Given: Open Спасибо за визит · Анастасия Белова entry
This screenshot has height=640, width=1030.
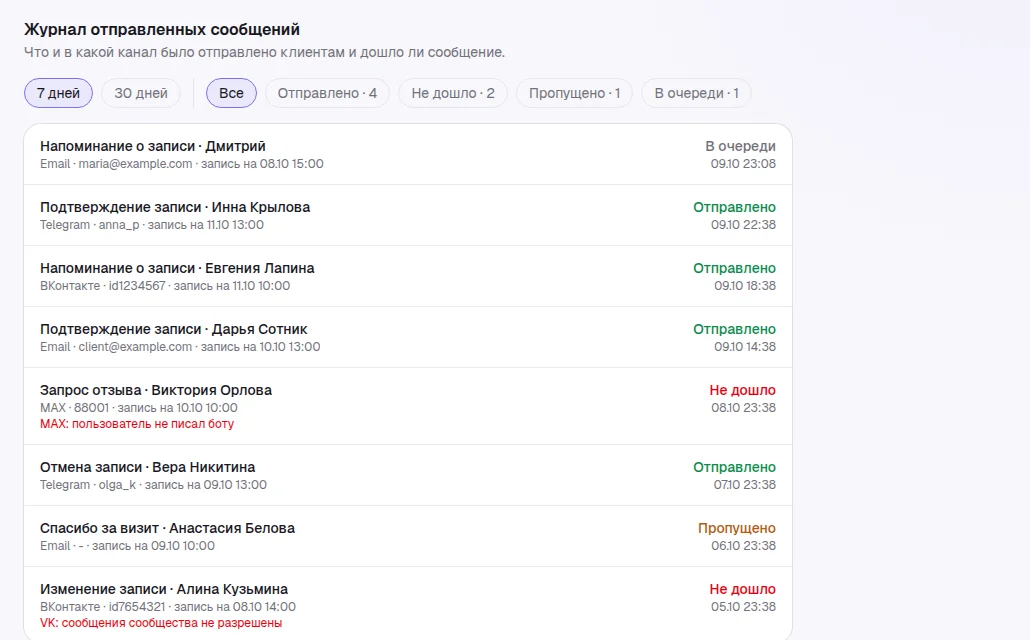Looking at the screenshot, I should tap(408, 537).
